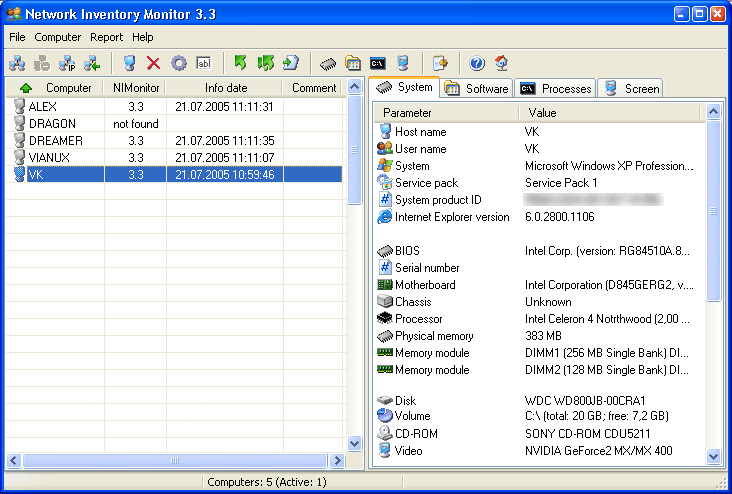
Task: Click the command prompt processes toolbar icon
Action: point(378,63)
